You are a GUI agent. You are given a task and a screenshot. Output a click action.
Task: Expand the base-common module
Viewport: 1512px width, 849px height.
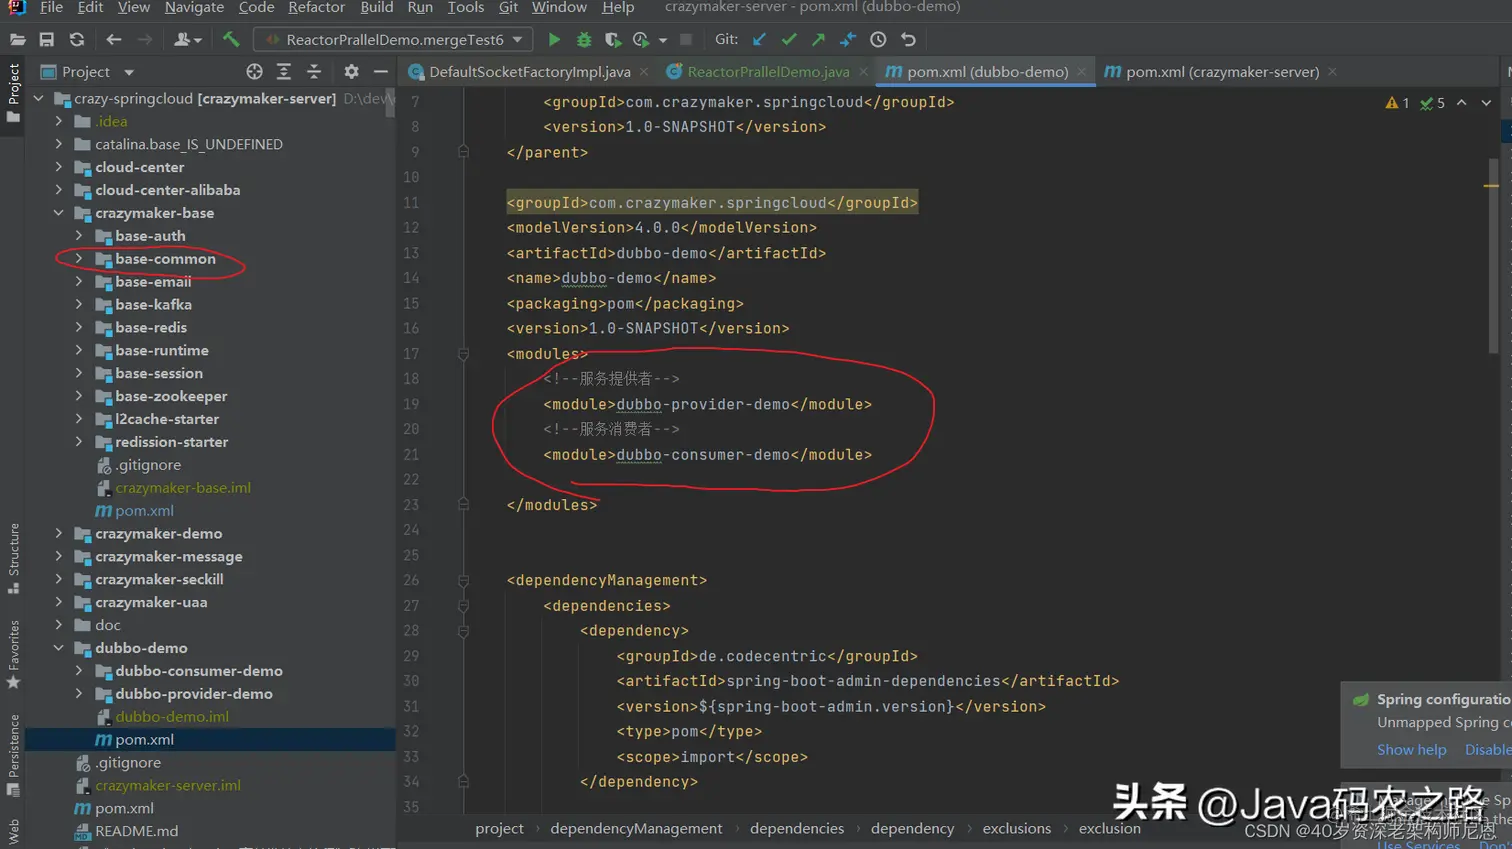tap(79, 259)
